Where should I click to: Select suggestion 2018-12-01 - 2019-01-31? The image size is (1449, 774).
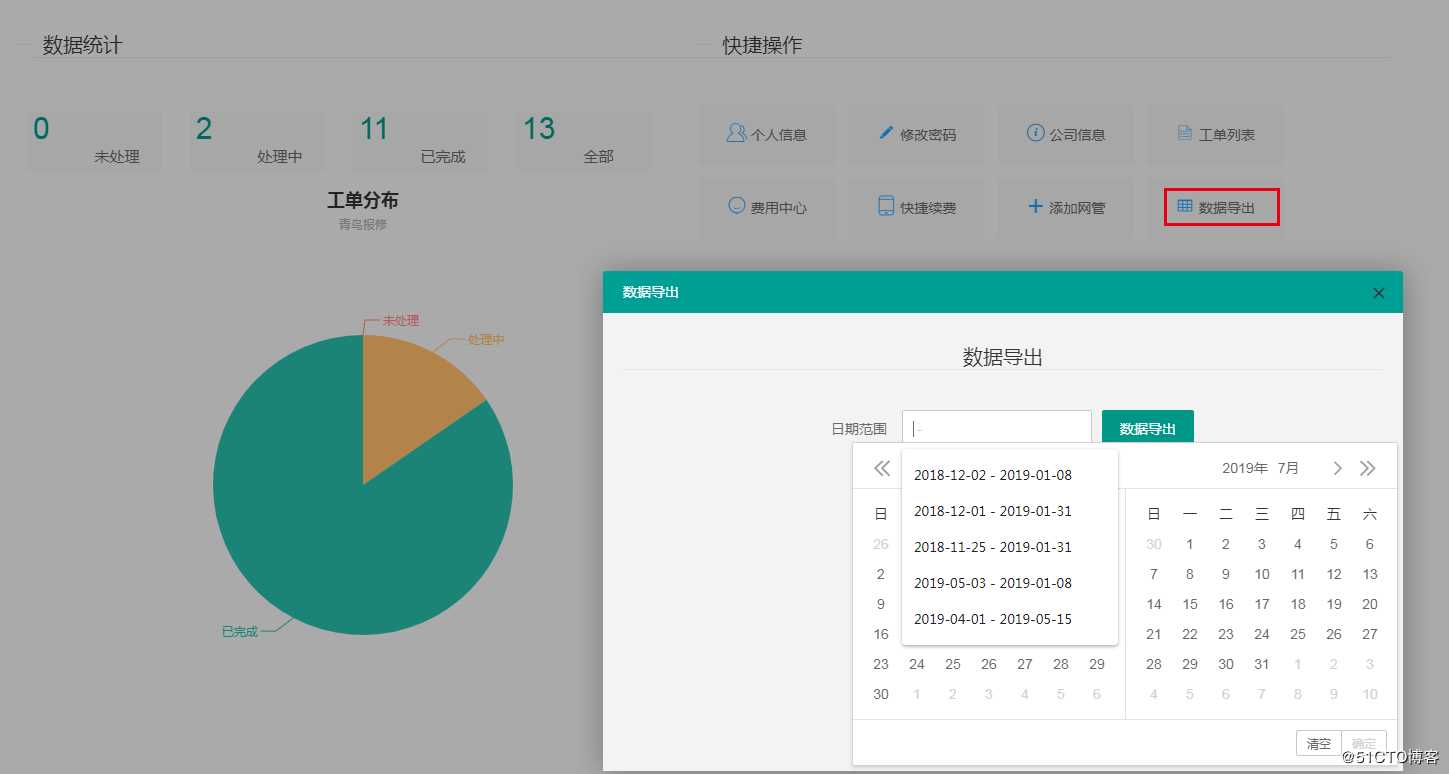pos(1010,511)
